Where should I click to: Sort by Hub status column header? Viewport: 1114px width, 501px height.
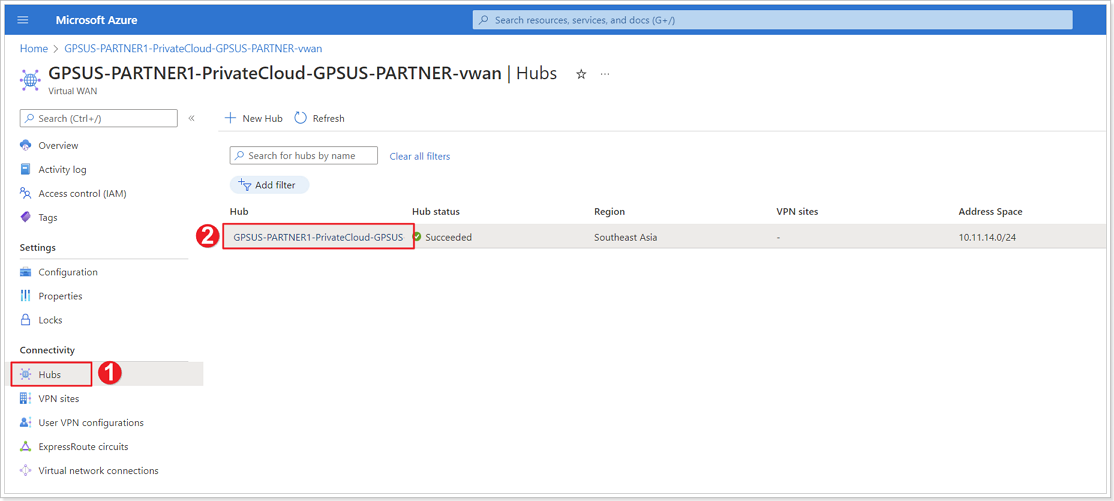[x=436, y=212]
